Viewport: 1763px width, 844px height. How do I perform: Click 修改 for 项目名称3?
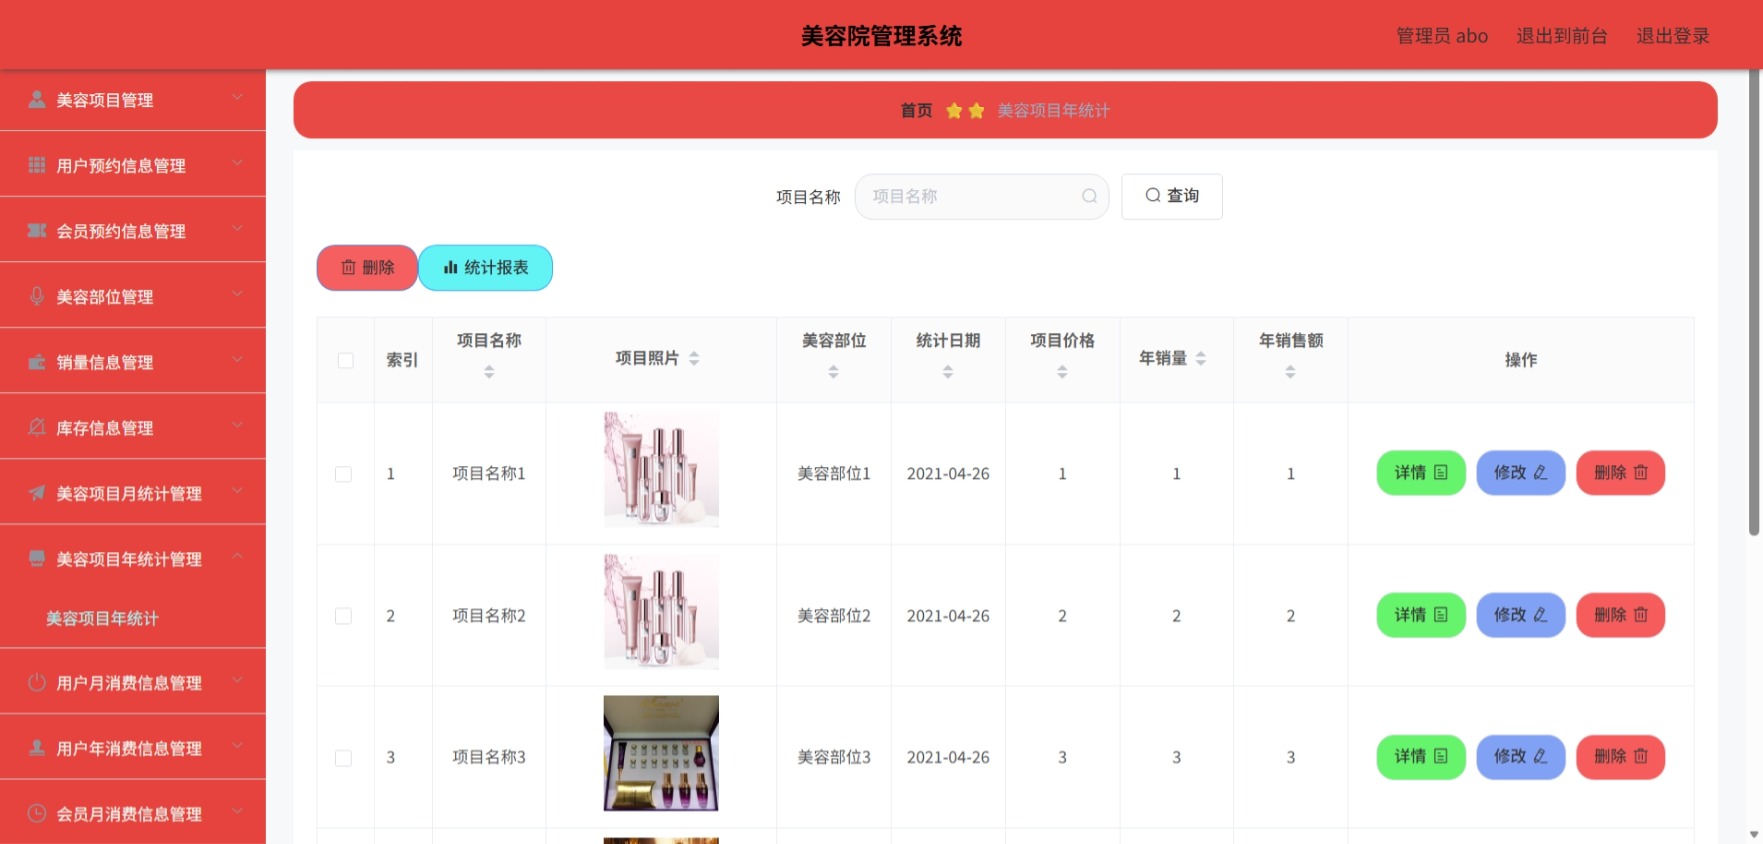[x=1520, y=756]
